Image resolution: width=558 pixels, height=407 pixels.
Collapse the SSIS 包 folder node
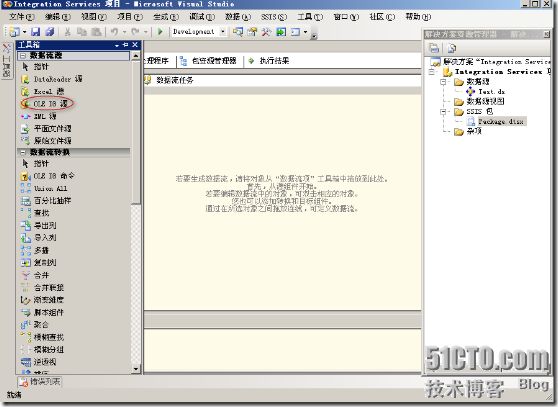click(x=443, y=112)
